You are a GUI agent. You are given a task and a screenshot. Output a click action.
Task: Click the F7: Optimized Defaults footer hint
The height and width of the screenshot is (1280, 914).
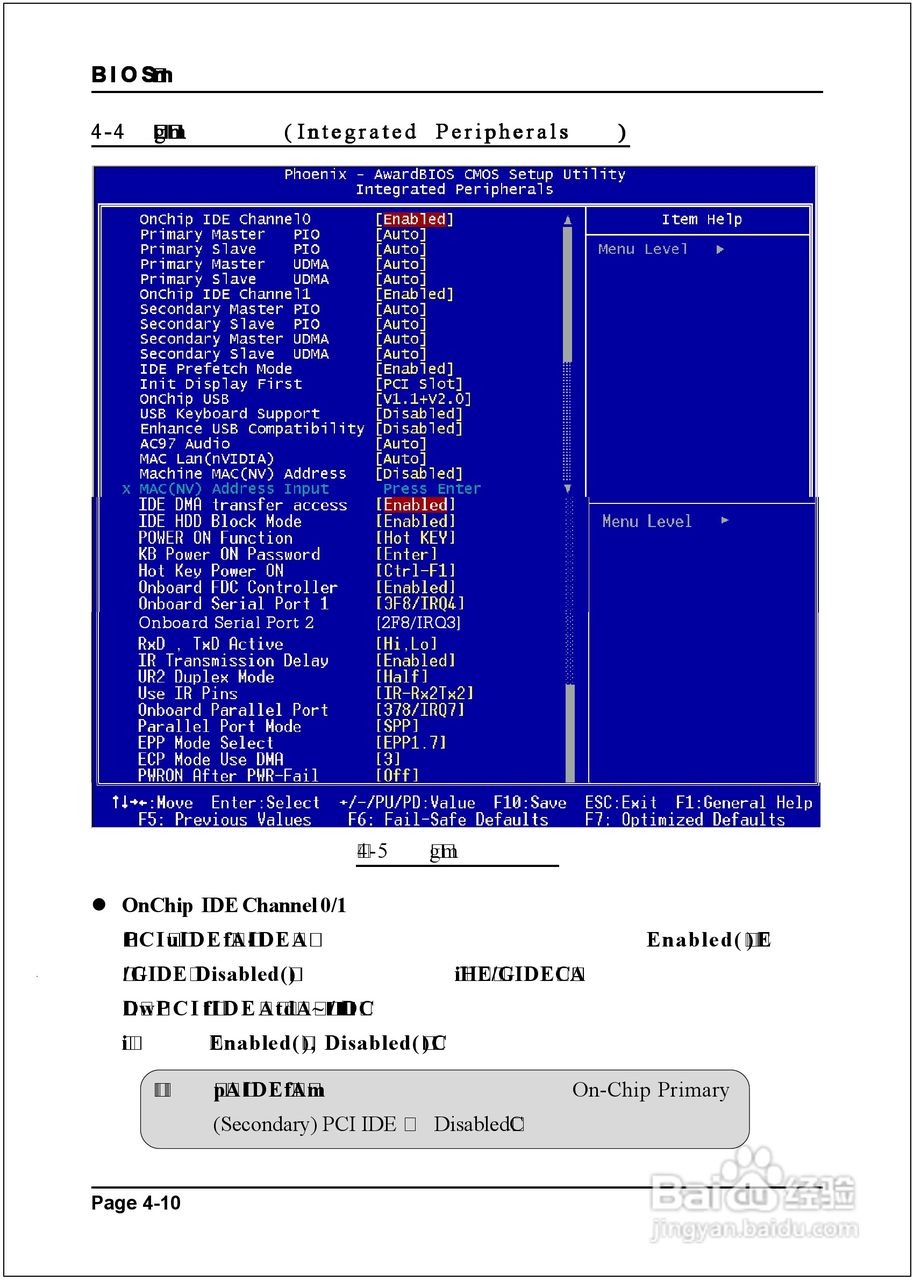[685, 820]
